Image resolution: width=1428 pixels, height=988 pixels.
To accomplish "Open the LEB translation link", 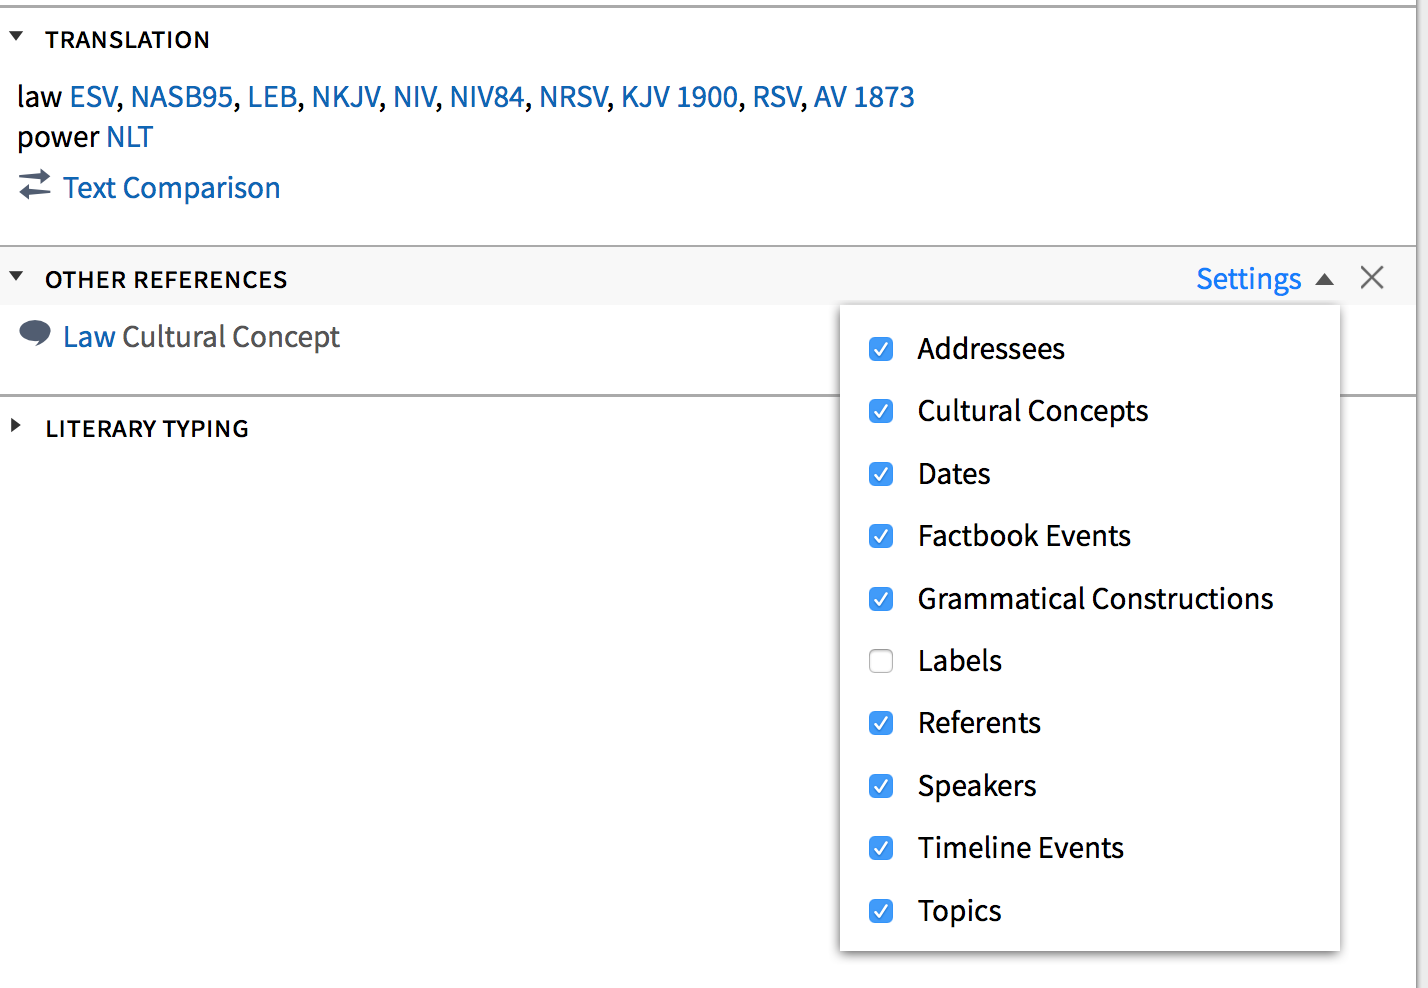I will [x=272, y=97].
